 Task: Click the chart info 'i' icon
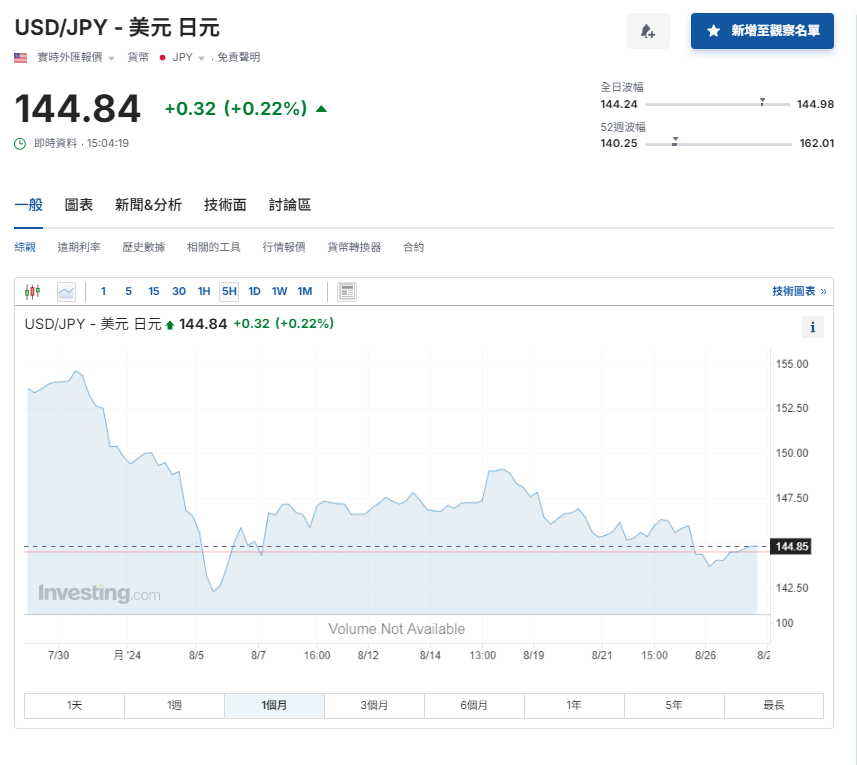pyautogui.click(x=812, y=327)
